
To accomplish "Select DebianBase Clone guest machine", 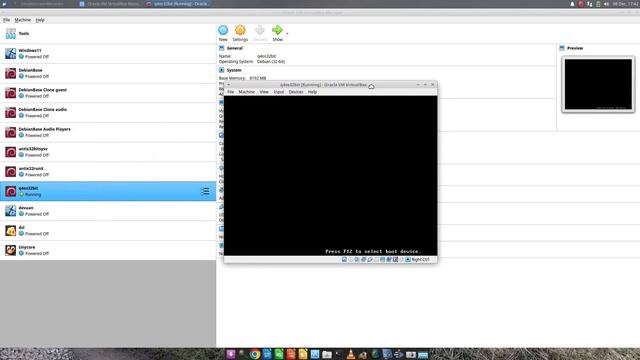I will click(x=108, y=93).
